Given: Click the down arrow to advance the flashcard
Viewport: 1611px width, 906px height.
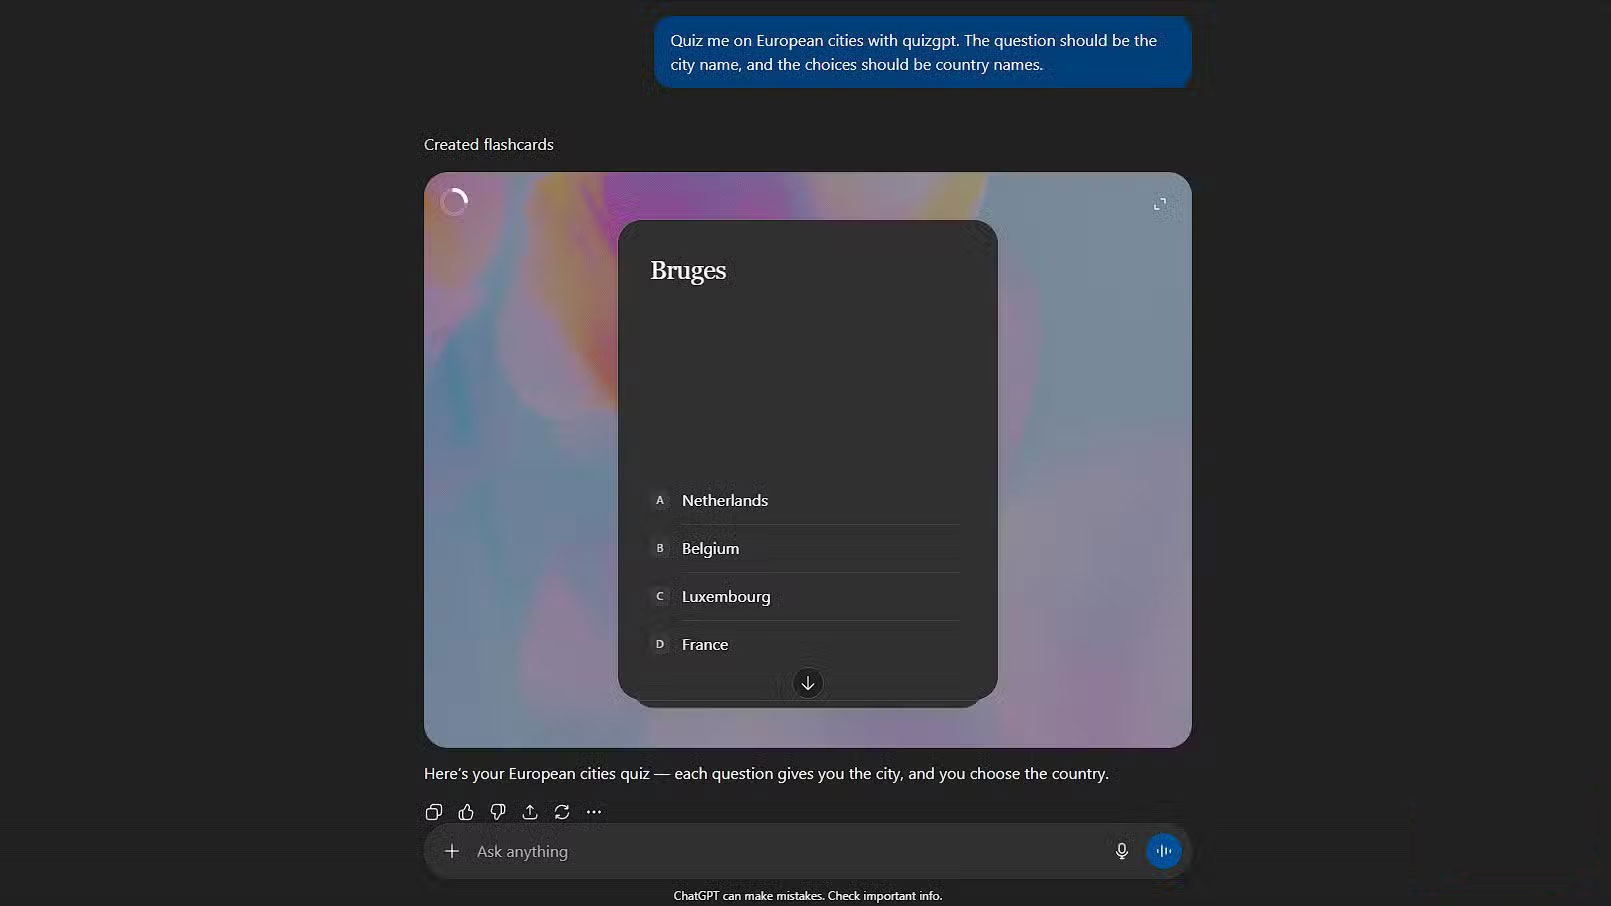Looking at the screenshot, I should pos(807,683).
